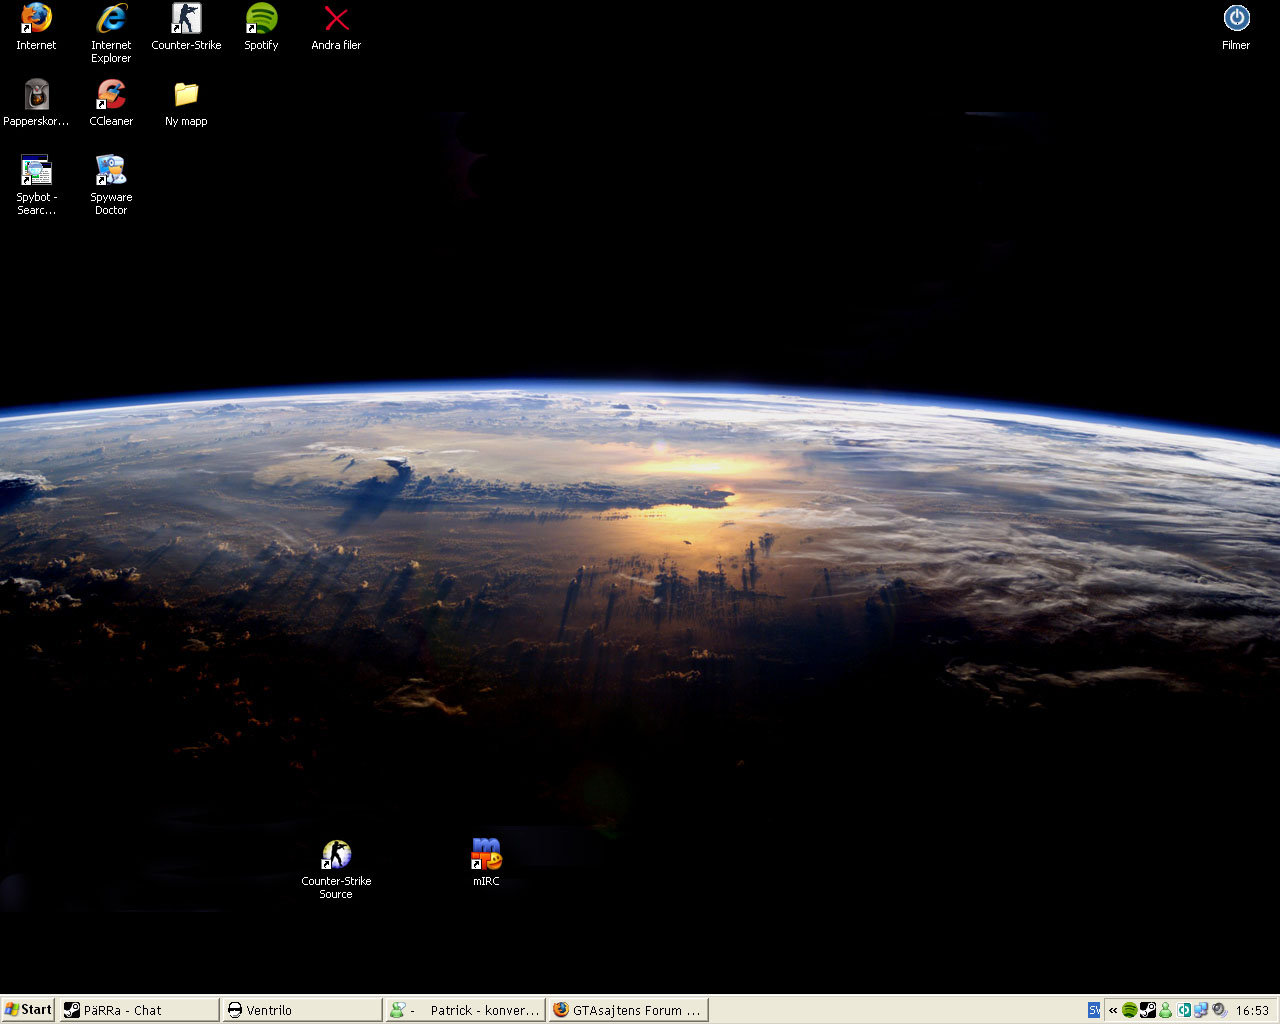The image size is (1280, 1024).
Task: Switch to the Ventrilo taskbar window
Action: click(302, 1010)
